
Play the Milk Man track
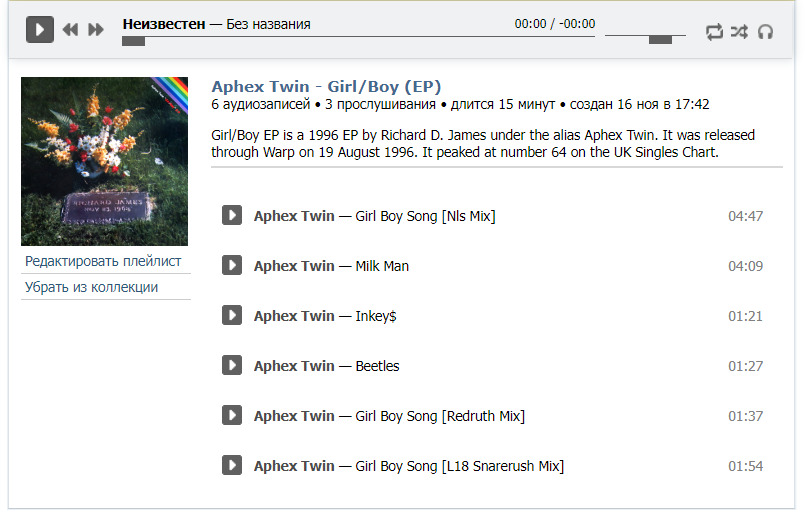click(x=232, y=265)
